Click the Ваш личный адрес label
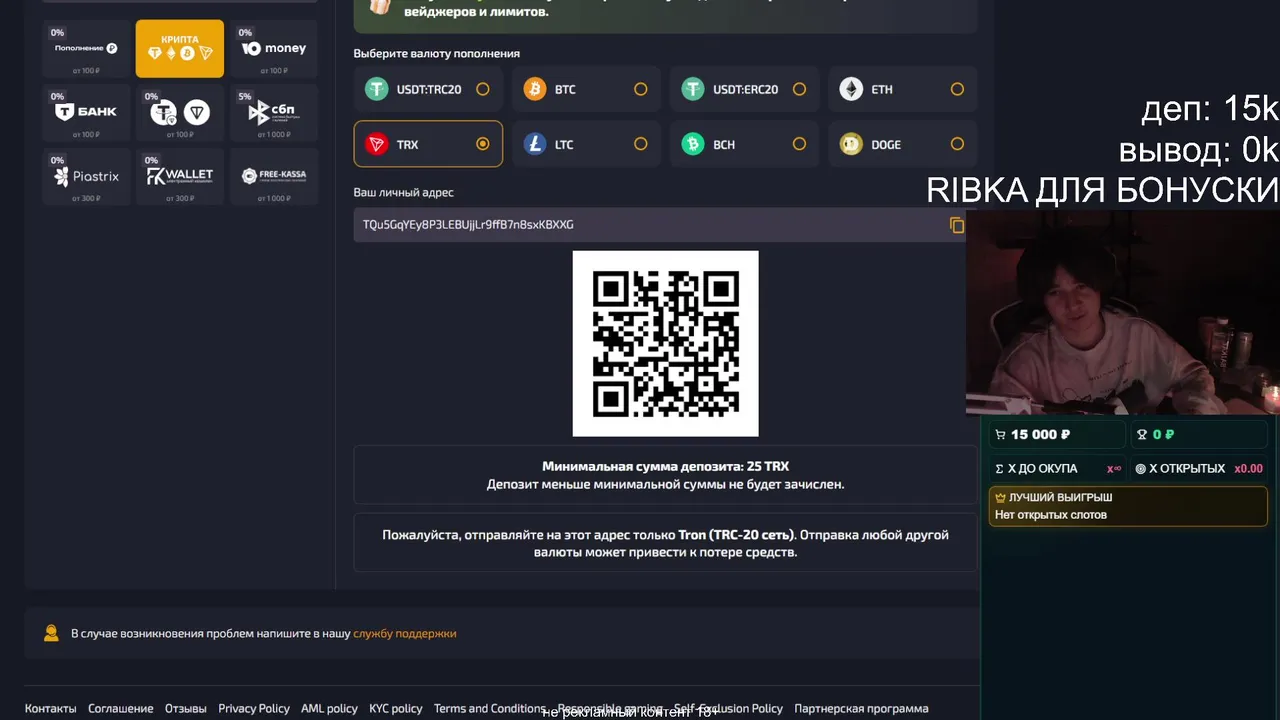Viewport: 1280px width, 720px height. pyautogui.click(x=403, y=192)
